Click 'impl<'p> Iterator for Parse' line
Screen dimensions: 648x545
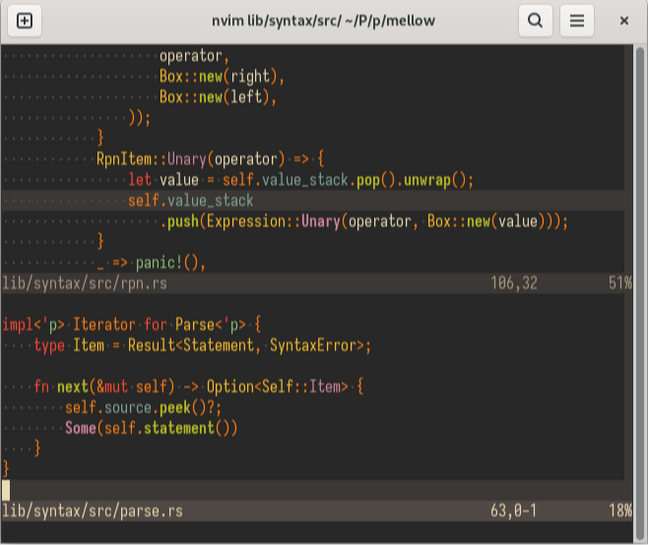coord(132,325)
